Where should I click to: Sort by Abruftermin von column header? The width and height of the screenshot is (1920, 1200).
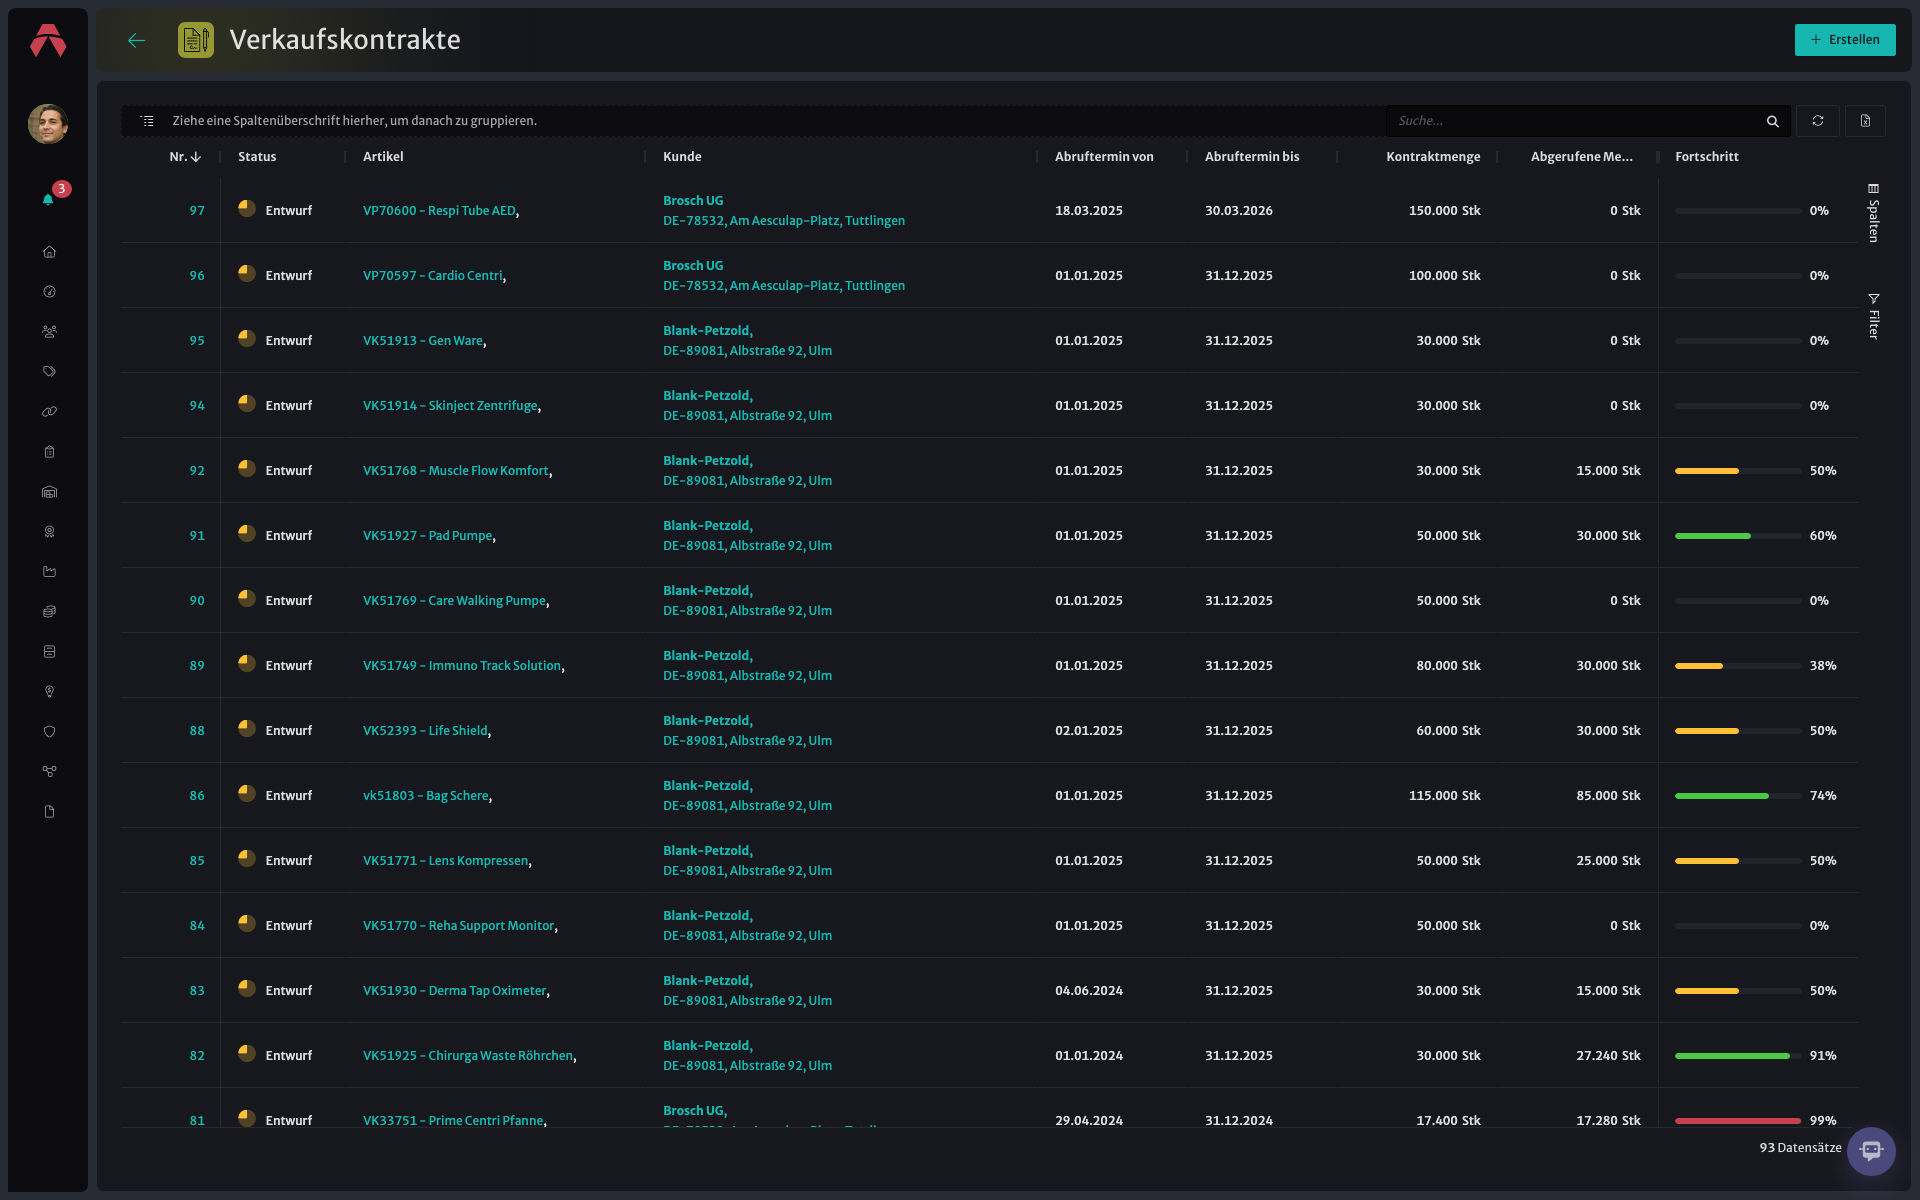pos(1104,157)
